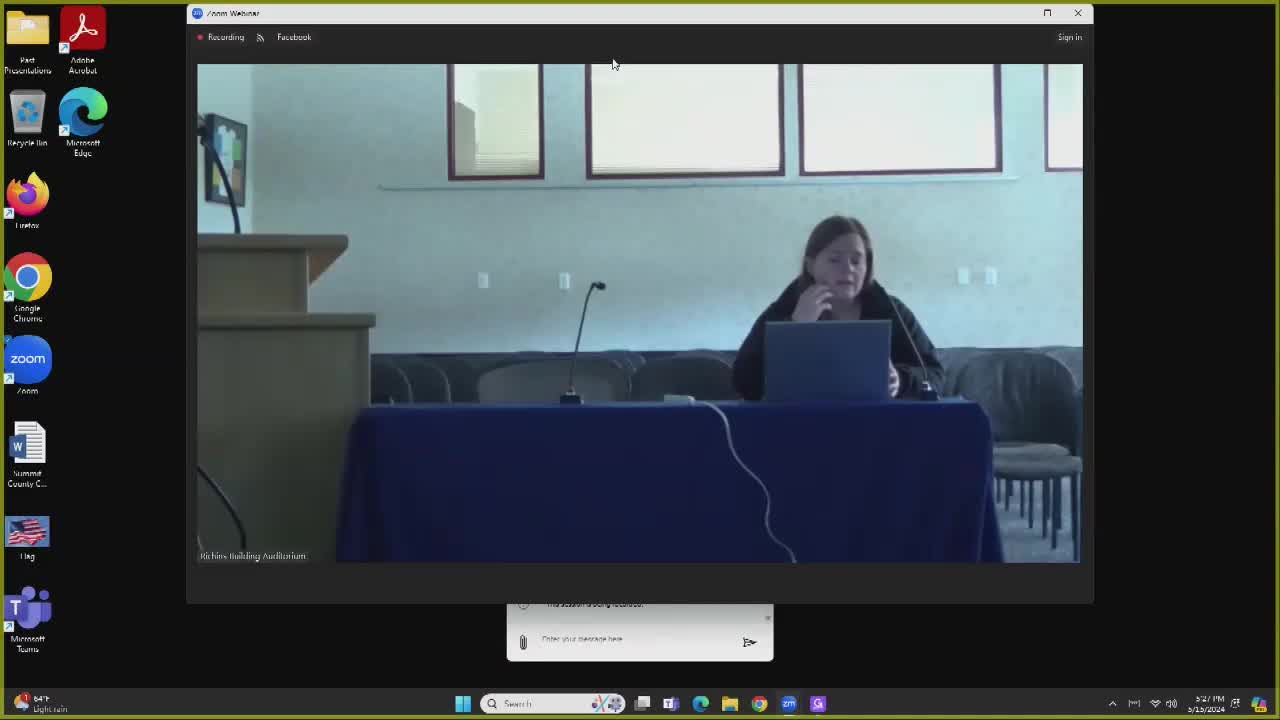The width and height of the screenshot is (1280, 720).
Task: Send the chat message with arrow icon
Action: (x=749, y=642)
